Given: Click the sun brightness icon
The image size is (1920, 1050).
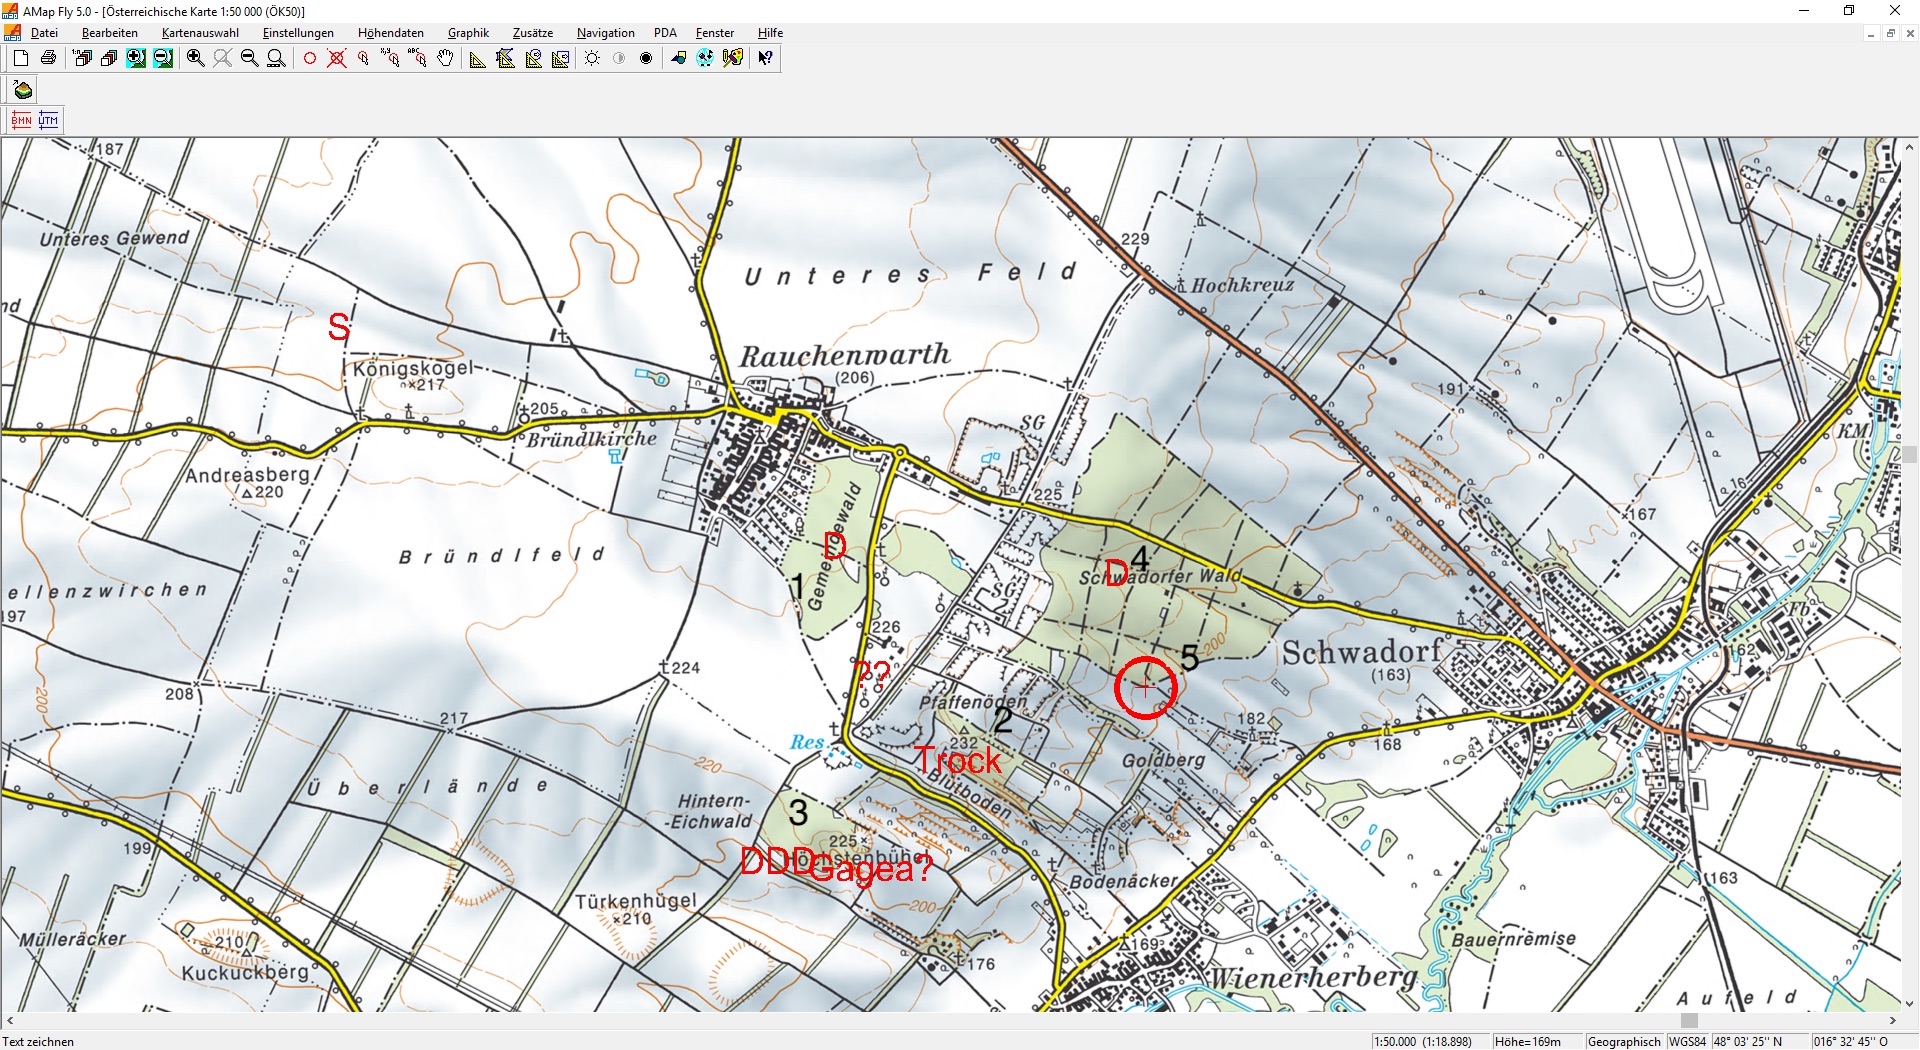Looking at the screenshot, I should tap(592, 58).
